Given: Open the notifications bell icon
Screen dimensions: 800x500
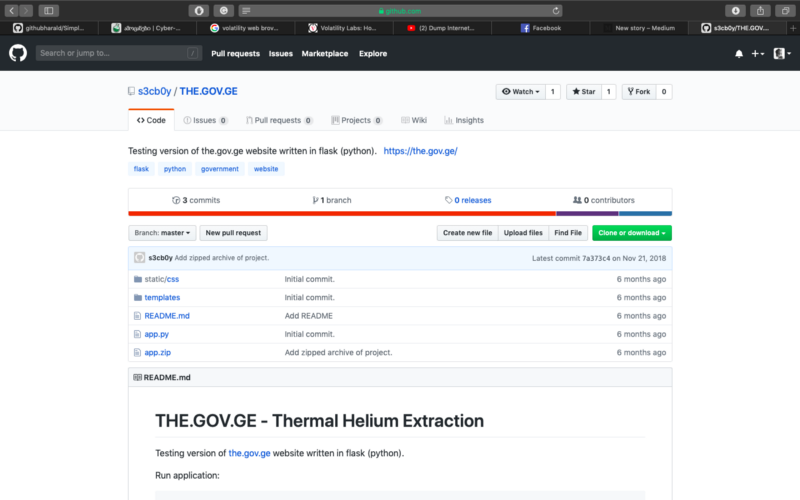Looking at the screenshot, I should click(739, 54).
